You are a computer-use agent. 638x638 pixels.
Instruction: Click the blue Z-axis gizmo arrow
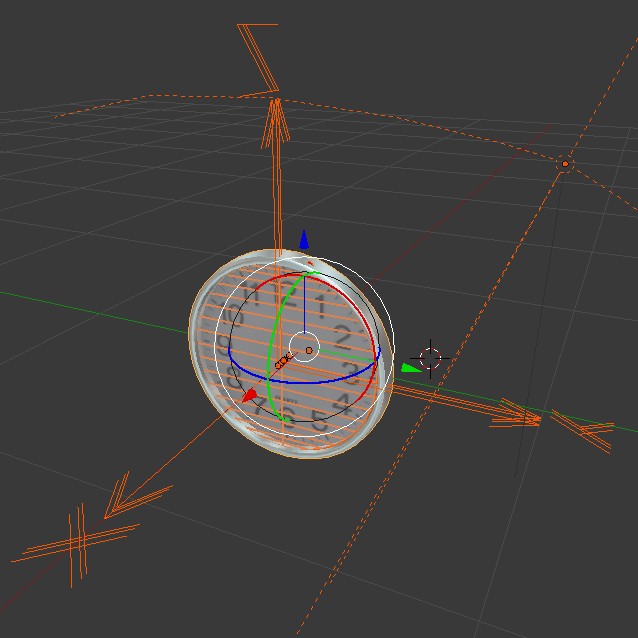[x=304, y=240]
